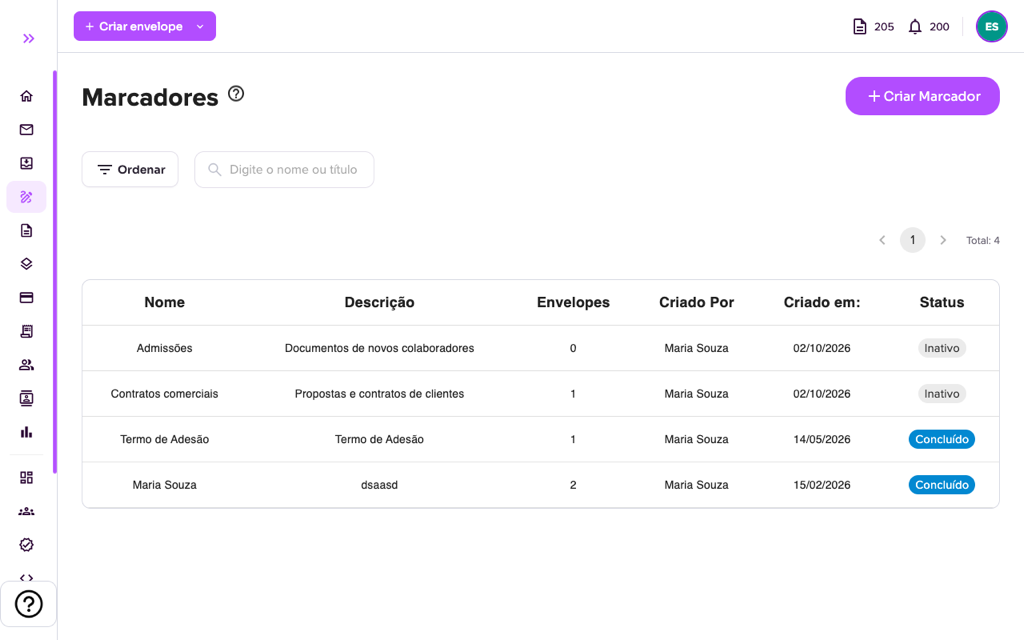Click the Nome column header
This screenshot has width=1024, height=640.
pos(165,302)
